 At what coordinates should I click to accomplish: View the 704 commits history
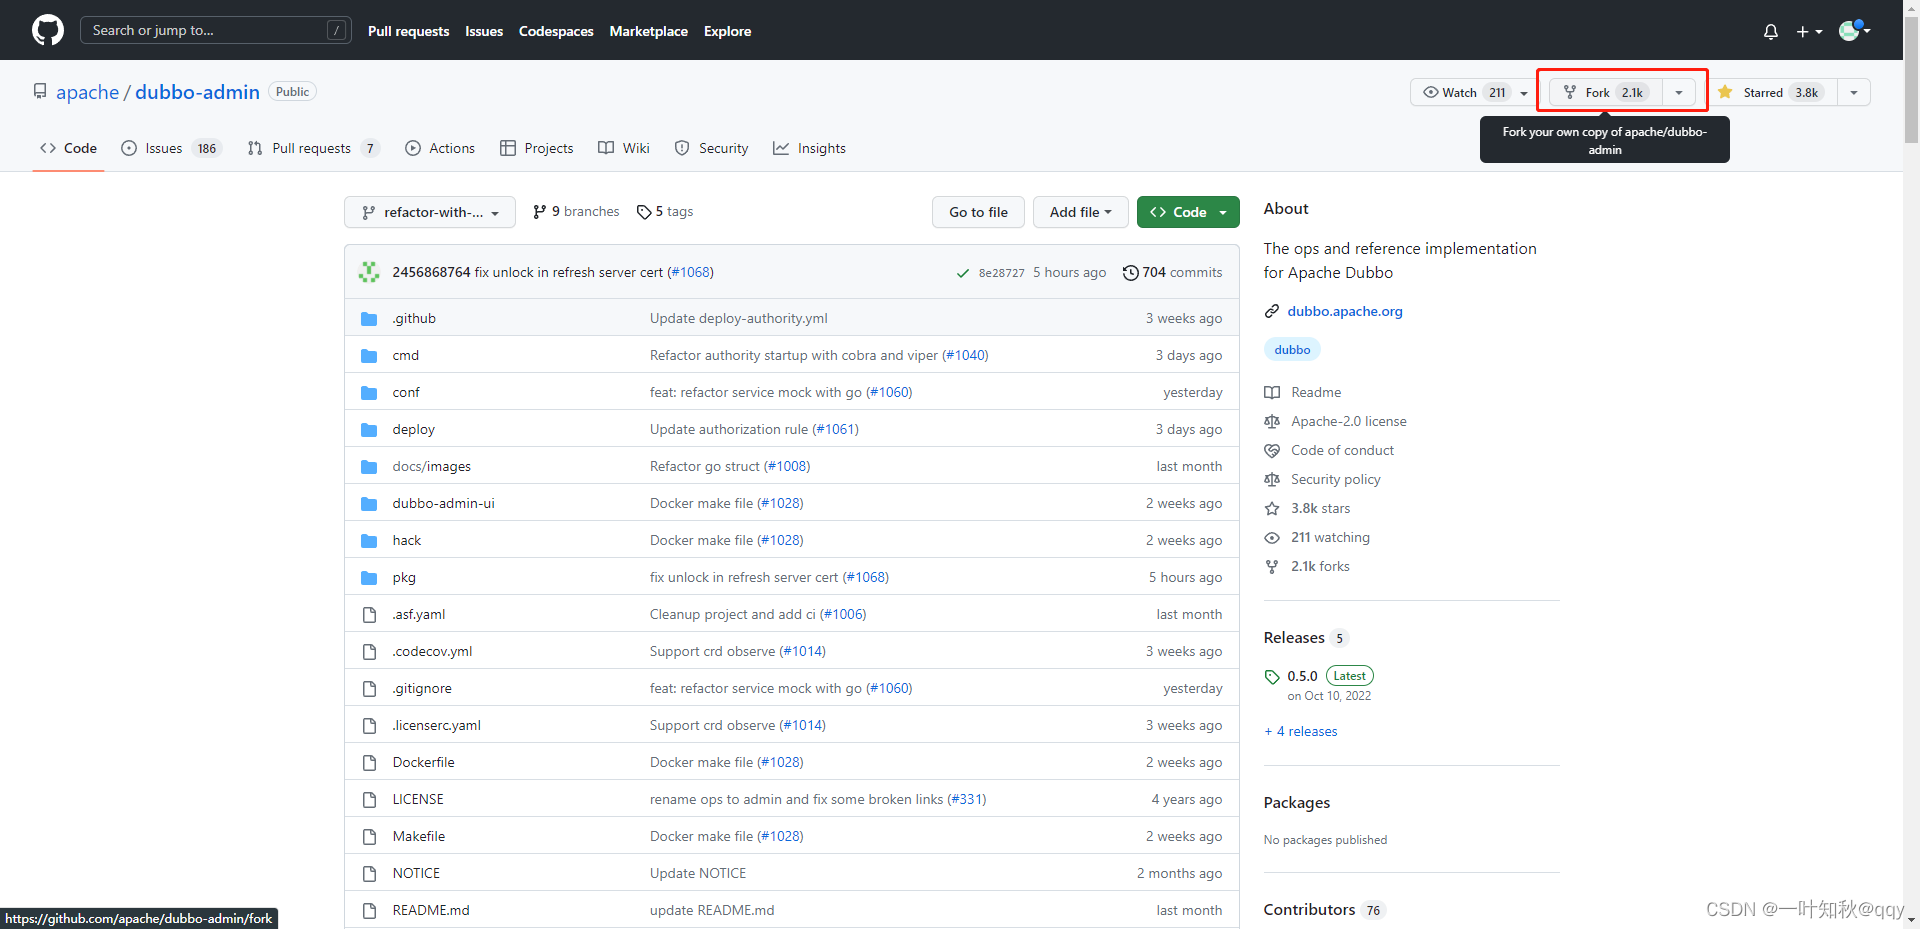[1172, 272]
